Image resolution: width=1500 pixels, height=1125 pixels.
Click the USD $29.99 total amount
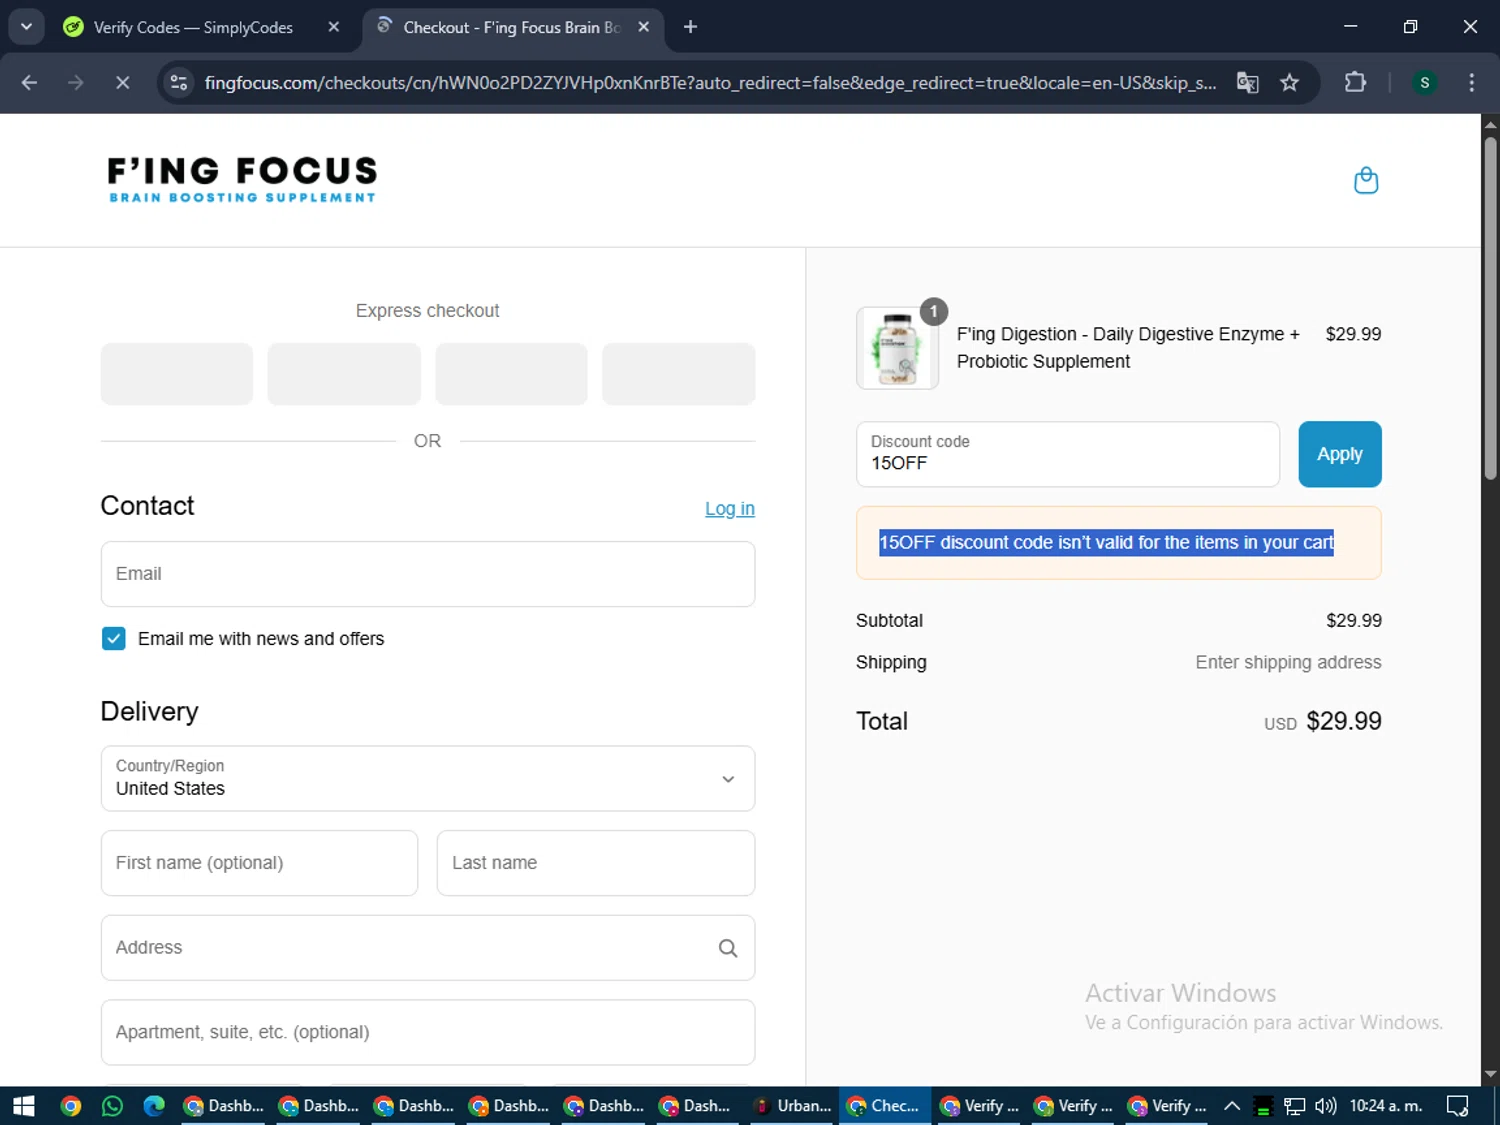pos(1322,722)
